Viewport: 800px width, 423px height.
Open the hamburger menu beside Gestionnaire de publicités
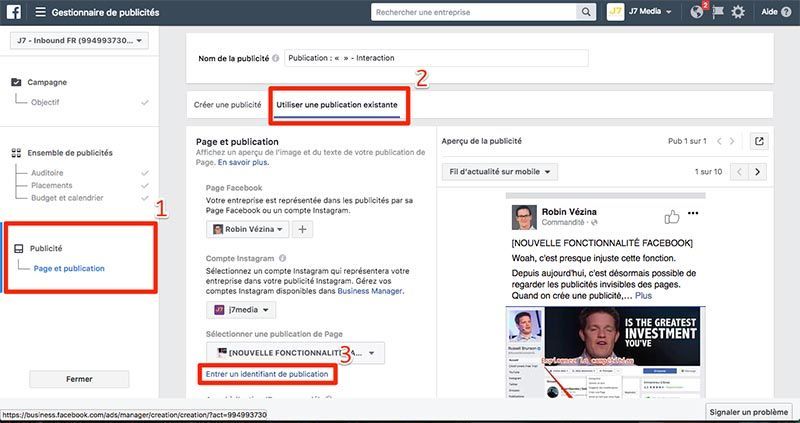click(40, 12)
